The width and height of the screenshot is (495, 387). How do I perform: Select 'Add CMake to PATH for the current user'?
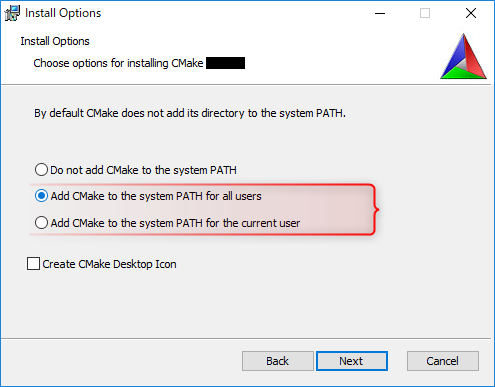pos(41,223)
